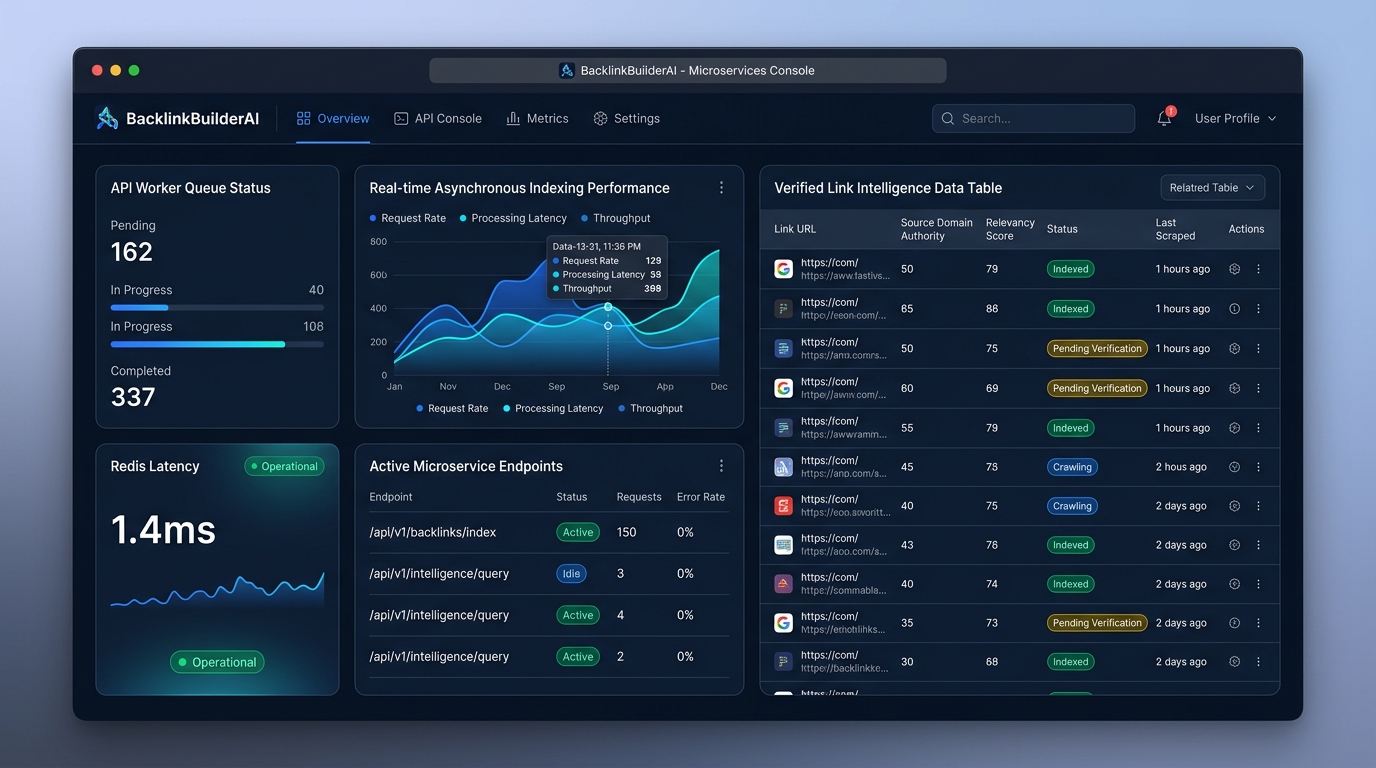Click the magnifier icon in the search box

pos(948,118)
